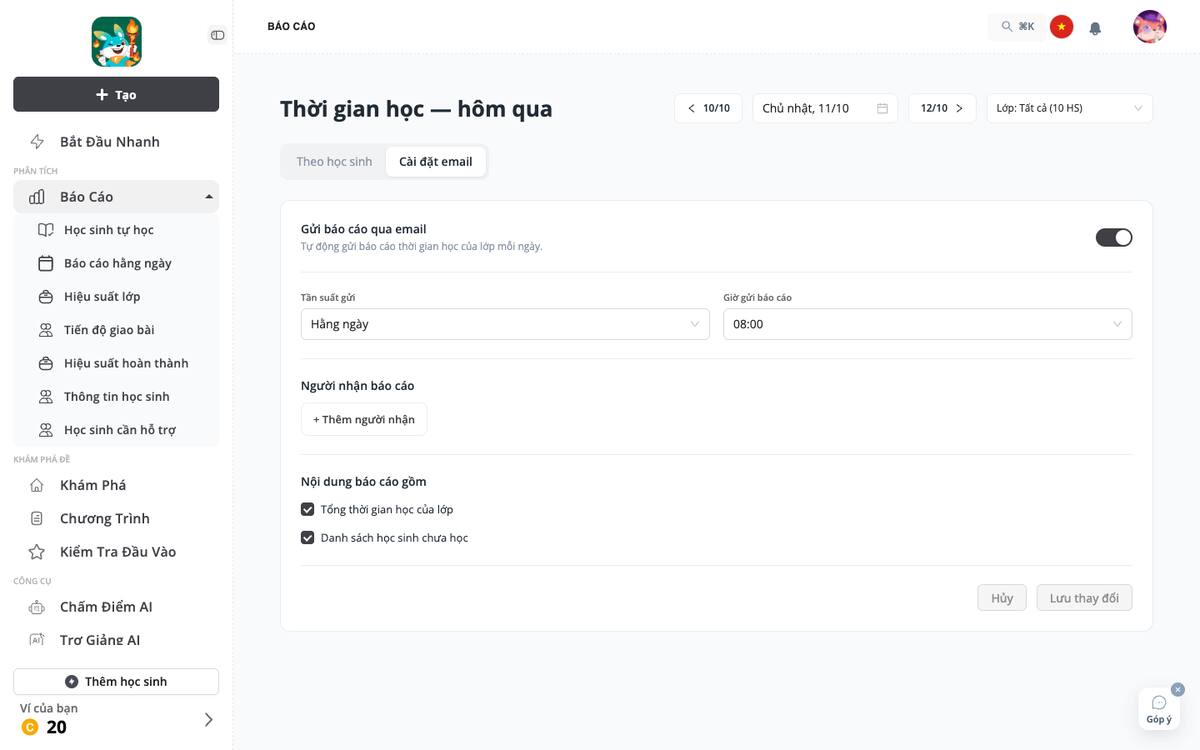1200x750 pixels.
Task: Toggle off Gửi báo cáo qua email switch
Action: click(1114, 237)
